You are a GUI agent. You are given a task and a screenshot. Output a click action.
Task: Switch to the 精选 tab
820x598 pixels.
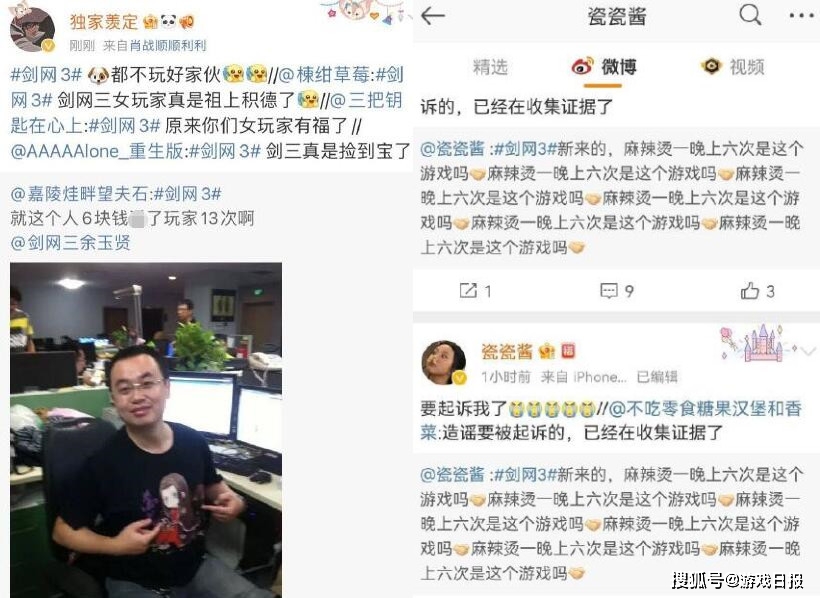490,67
